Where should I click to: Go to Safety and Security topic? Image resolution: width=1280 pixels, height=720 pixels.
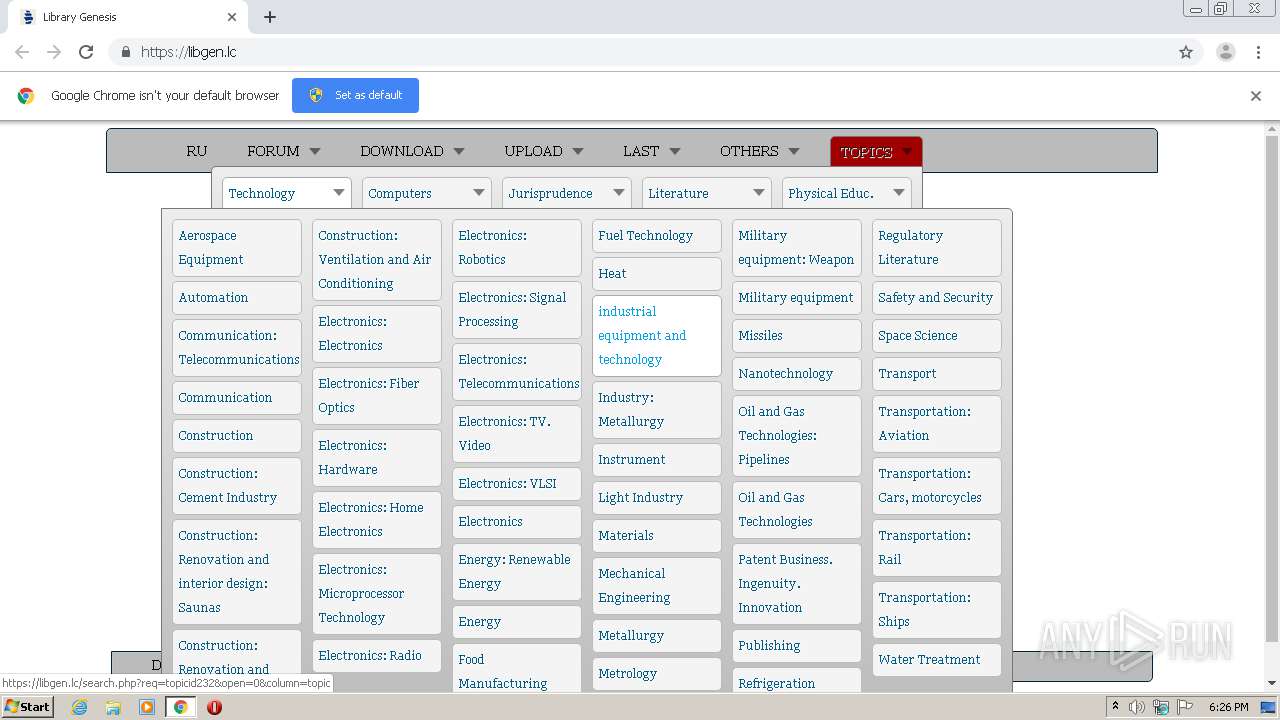point(937,298)
